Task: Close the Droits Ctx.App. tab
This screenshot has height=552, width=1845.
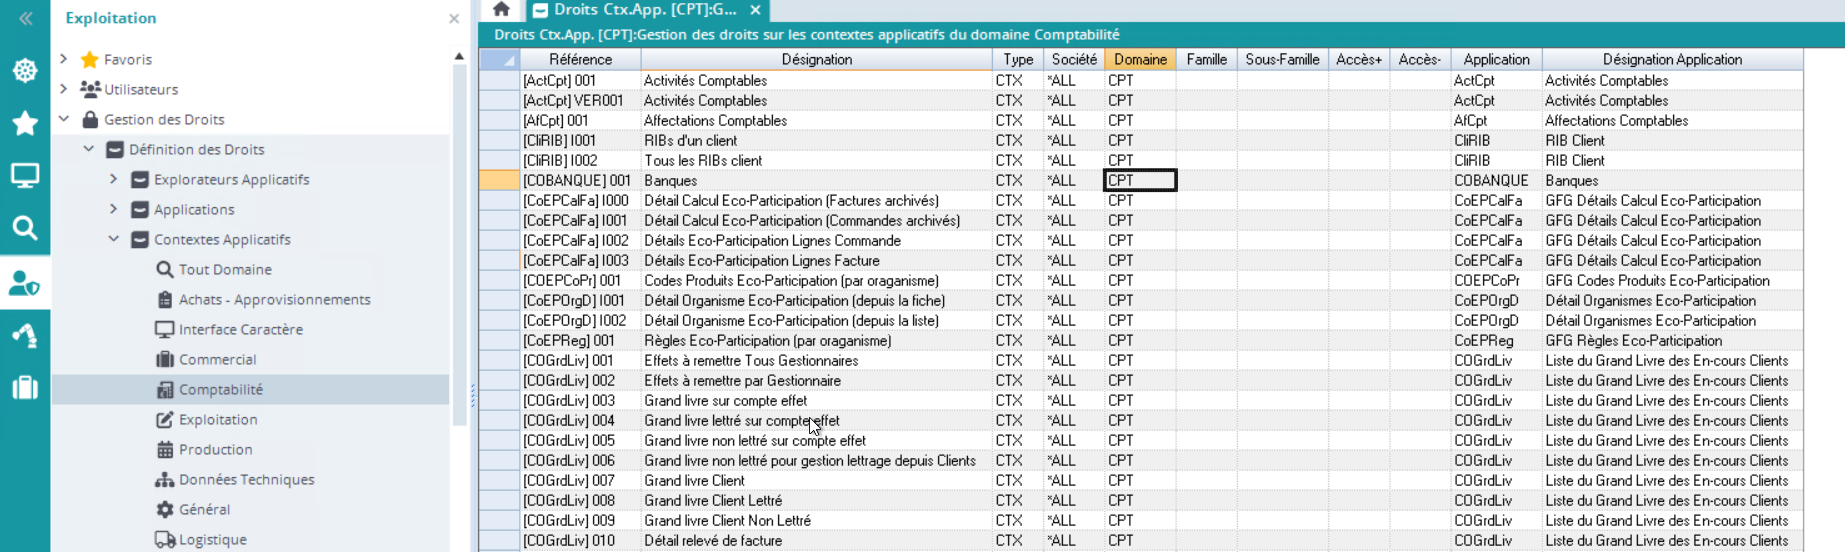Action: (756, 10)
